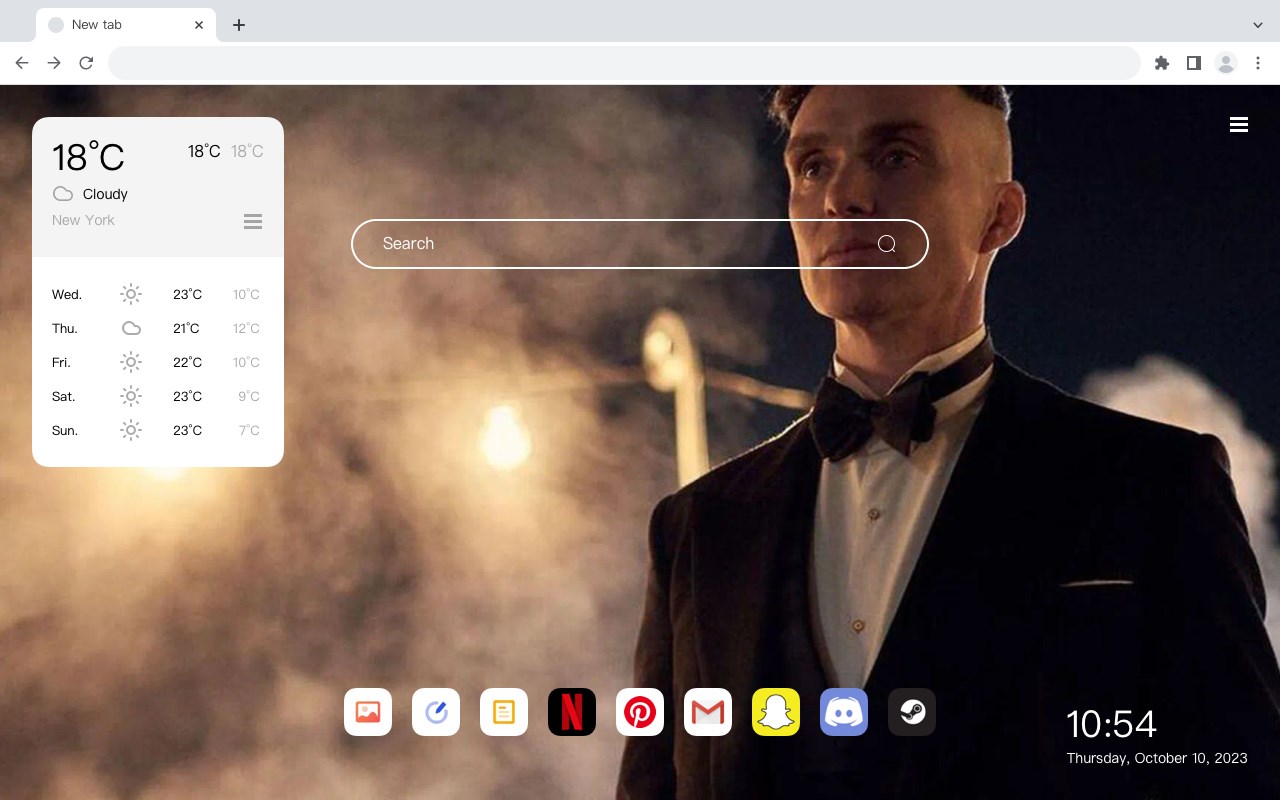Viewport: 1280px width, 800px height.
Task: Open the Discord shortcut
Action: [x=844, y=712]
